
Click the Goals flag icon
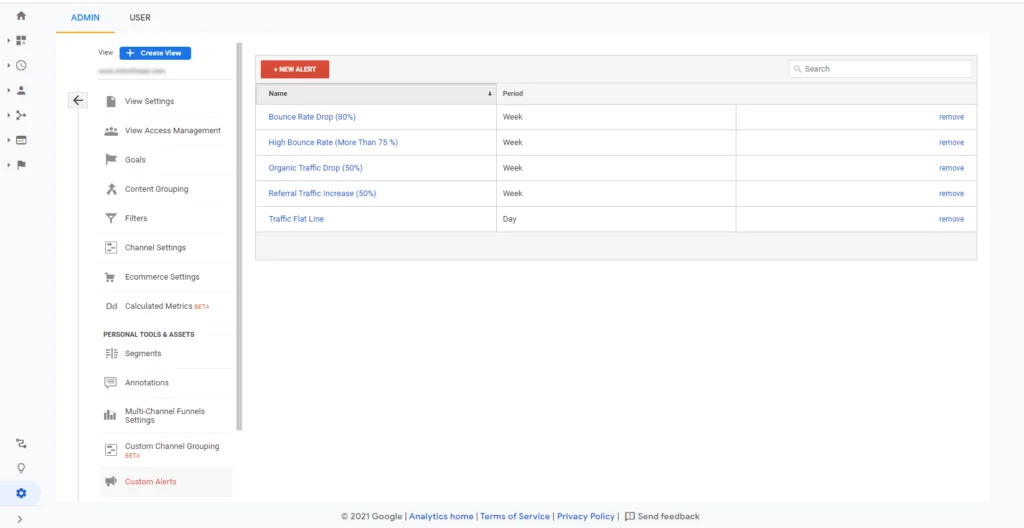111,160
